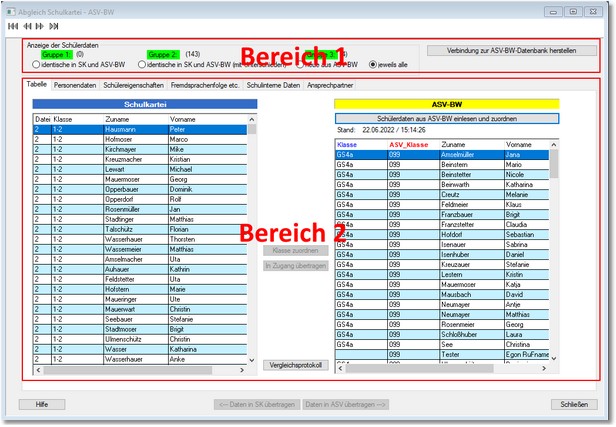The height and width of the screenshot is (427, 616).
Task: Select Franzstetter Claudia row
Action: coord(442,225)
